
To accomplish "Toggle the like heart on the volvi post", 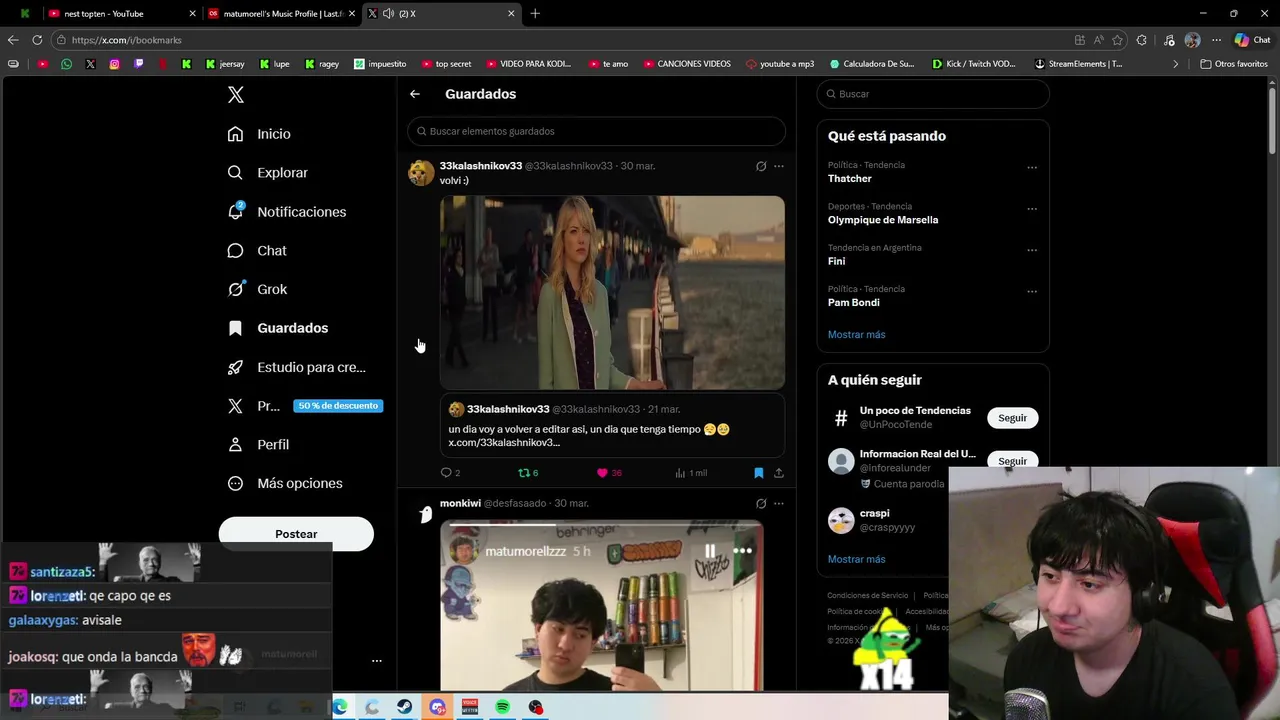I will point(602,473).
